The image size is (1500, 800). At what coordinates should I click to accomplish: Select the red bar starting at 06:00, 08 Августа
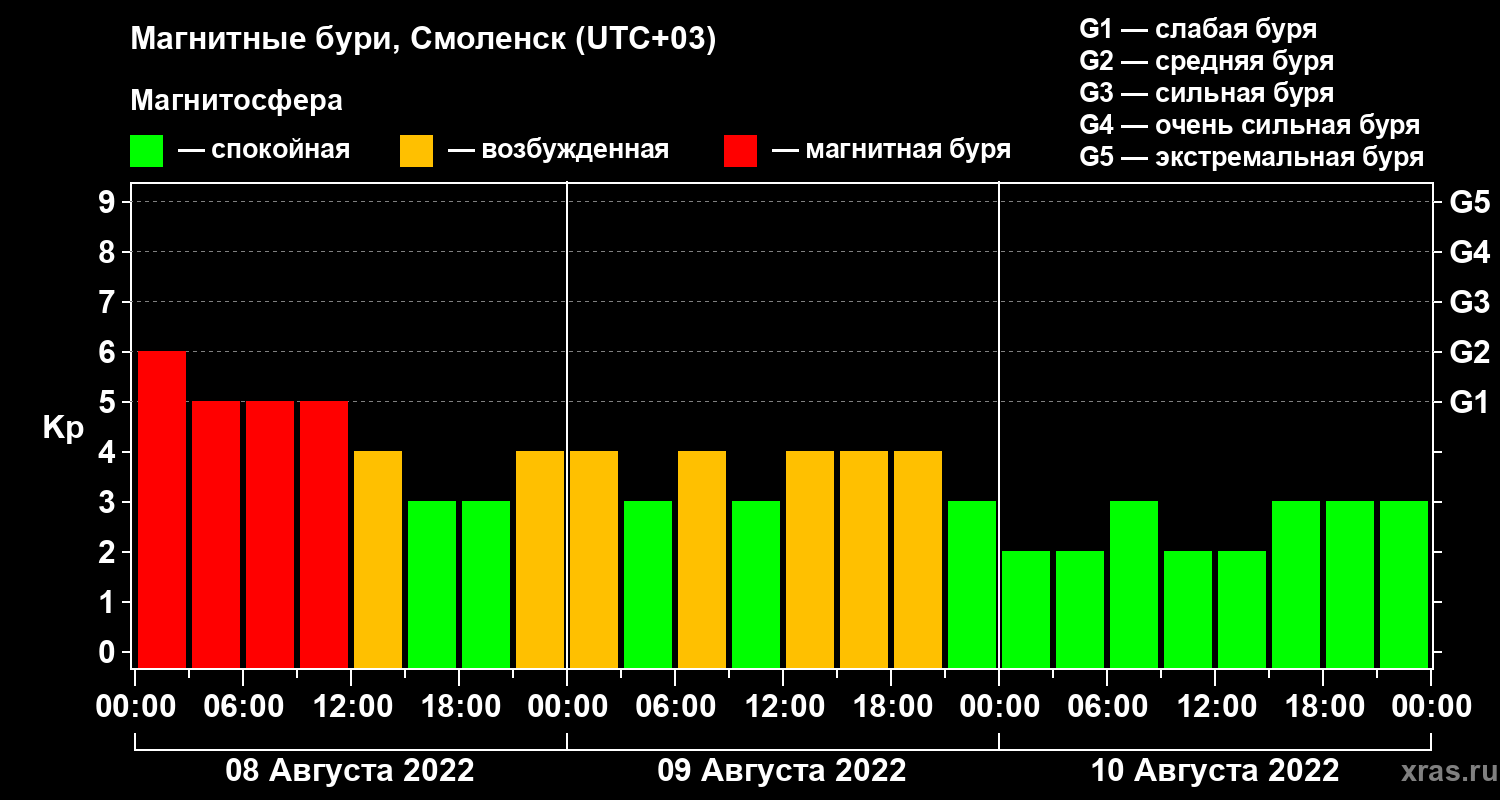270,535
